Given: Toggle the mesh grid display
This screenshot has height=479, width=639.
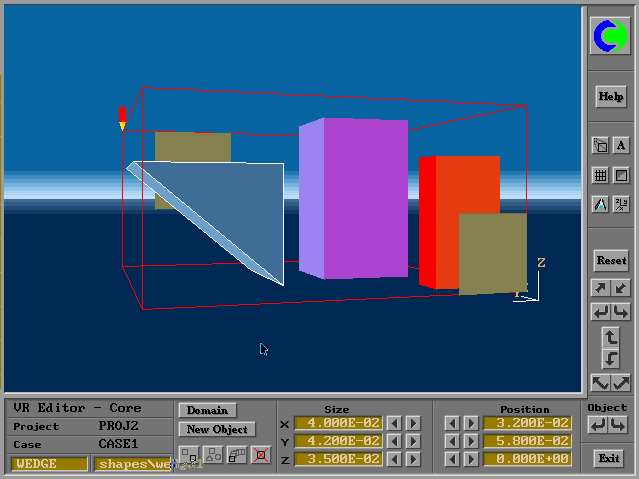Looking at the screenshot, I should (600, 175).
